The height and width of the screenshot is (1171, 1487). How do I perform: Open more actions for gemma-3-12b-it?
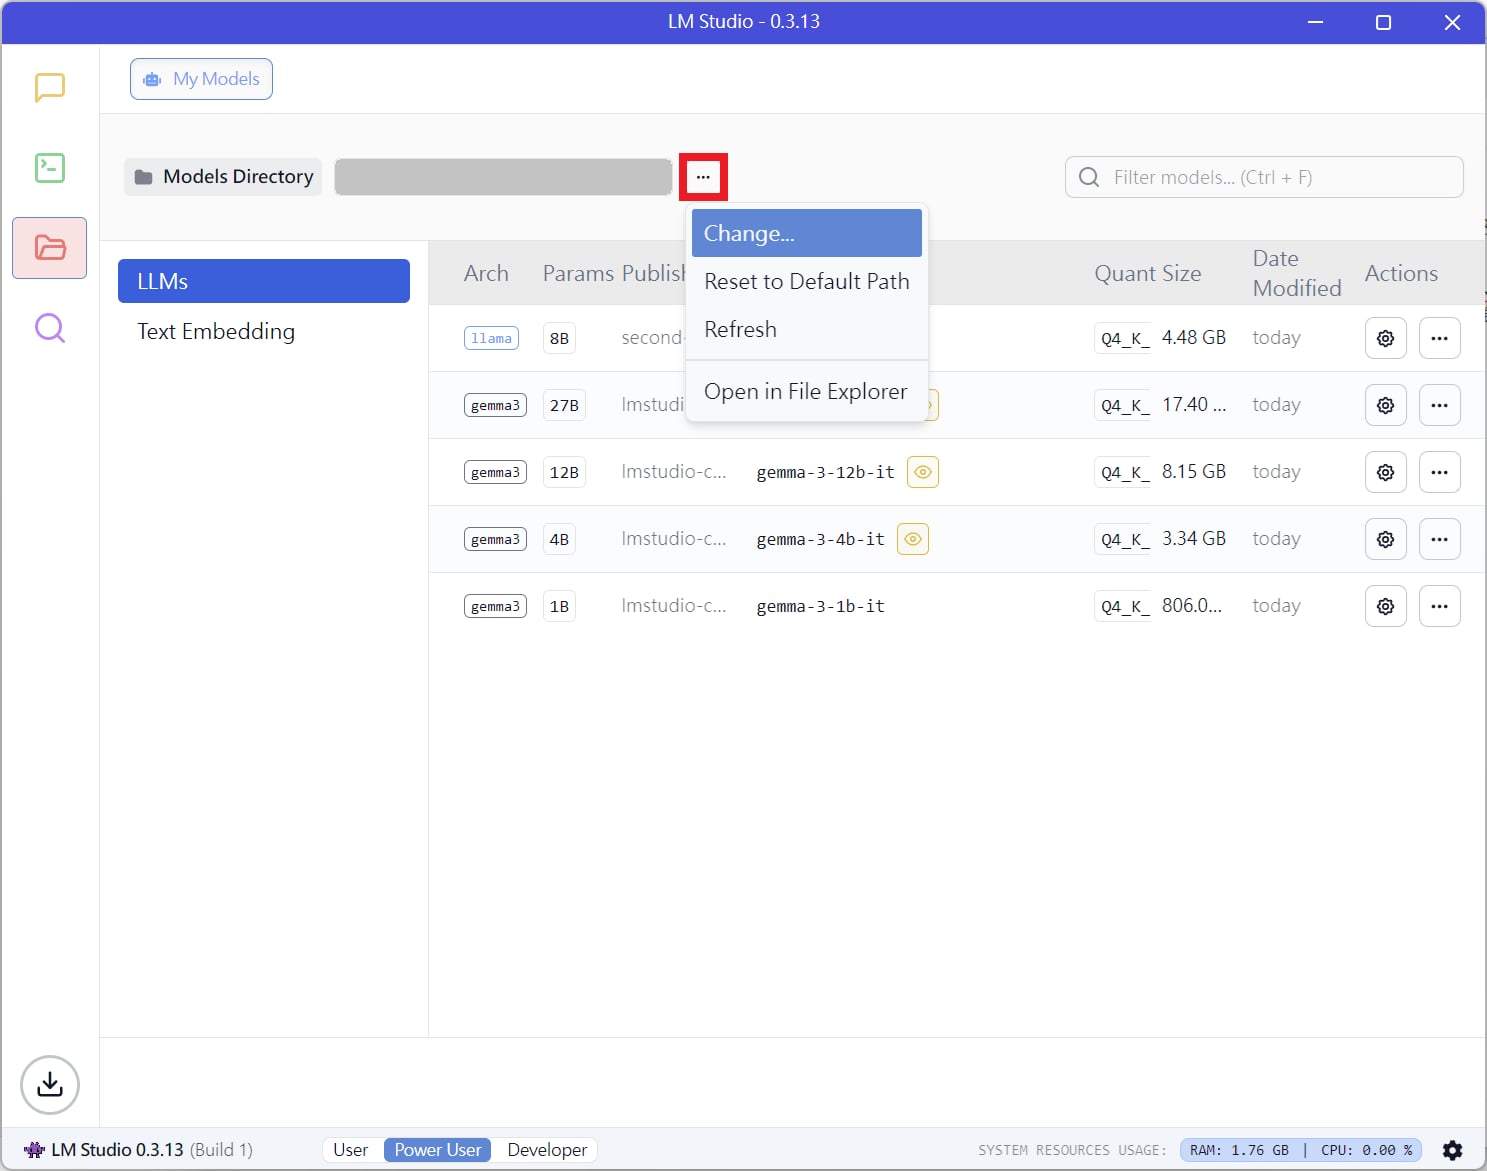1440,472
